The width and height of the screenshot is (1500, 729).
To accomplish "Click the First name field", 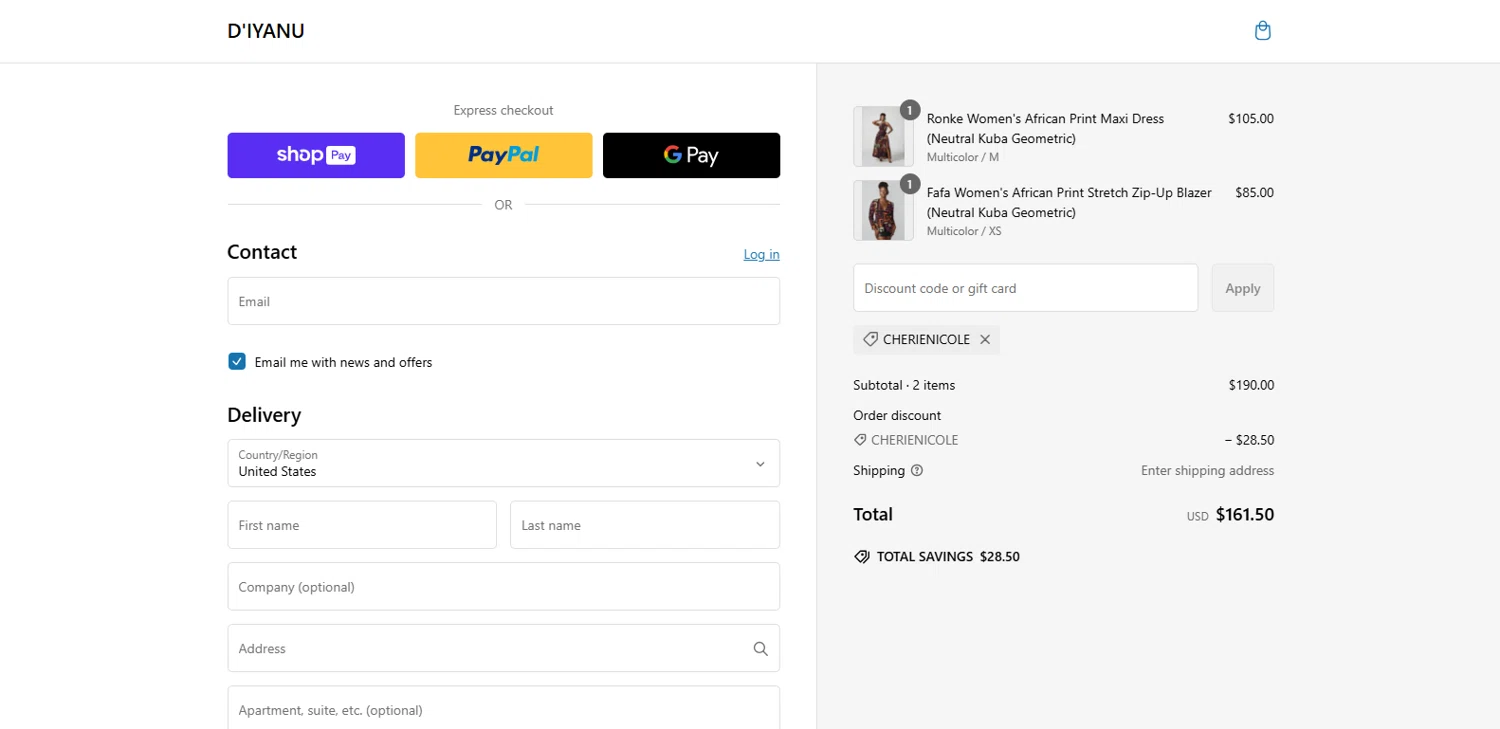I will click(x=362, y=525).
